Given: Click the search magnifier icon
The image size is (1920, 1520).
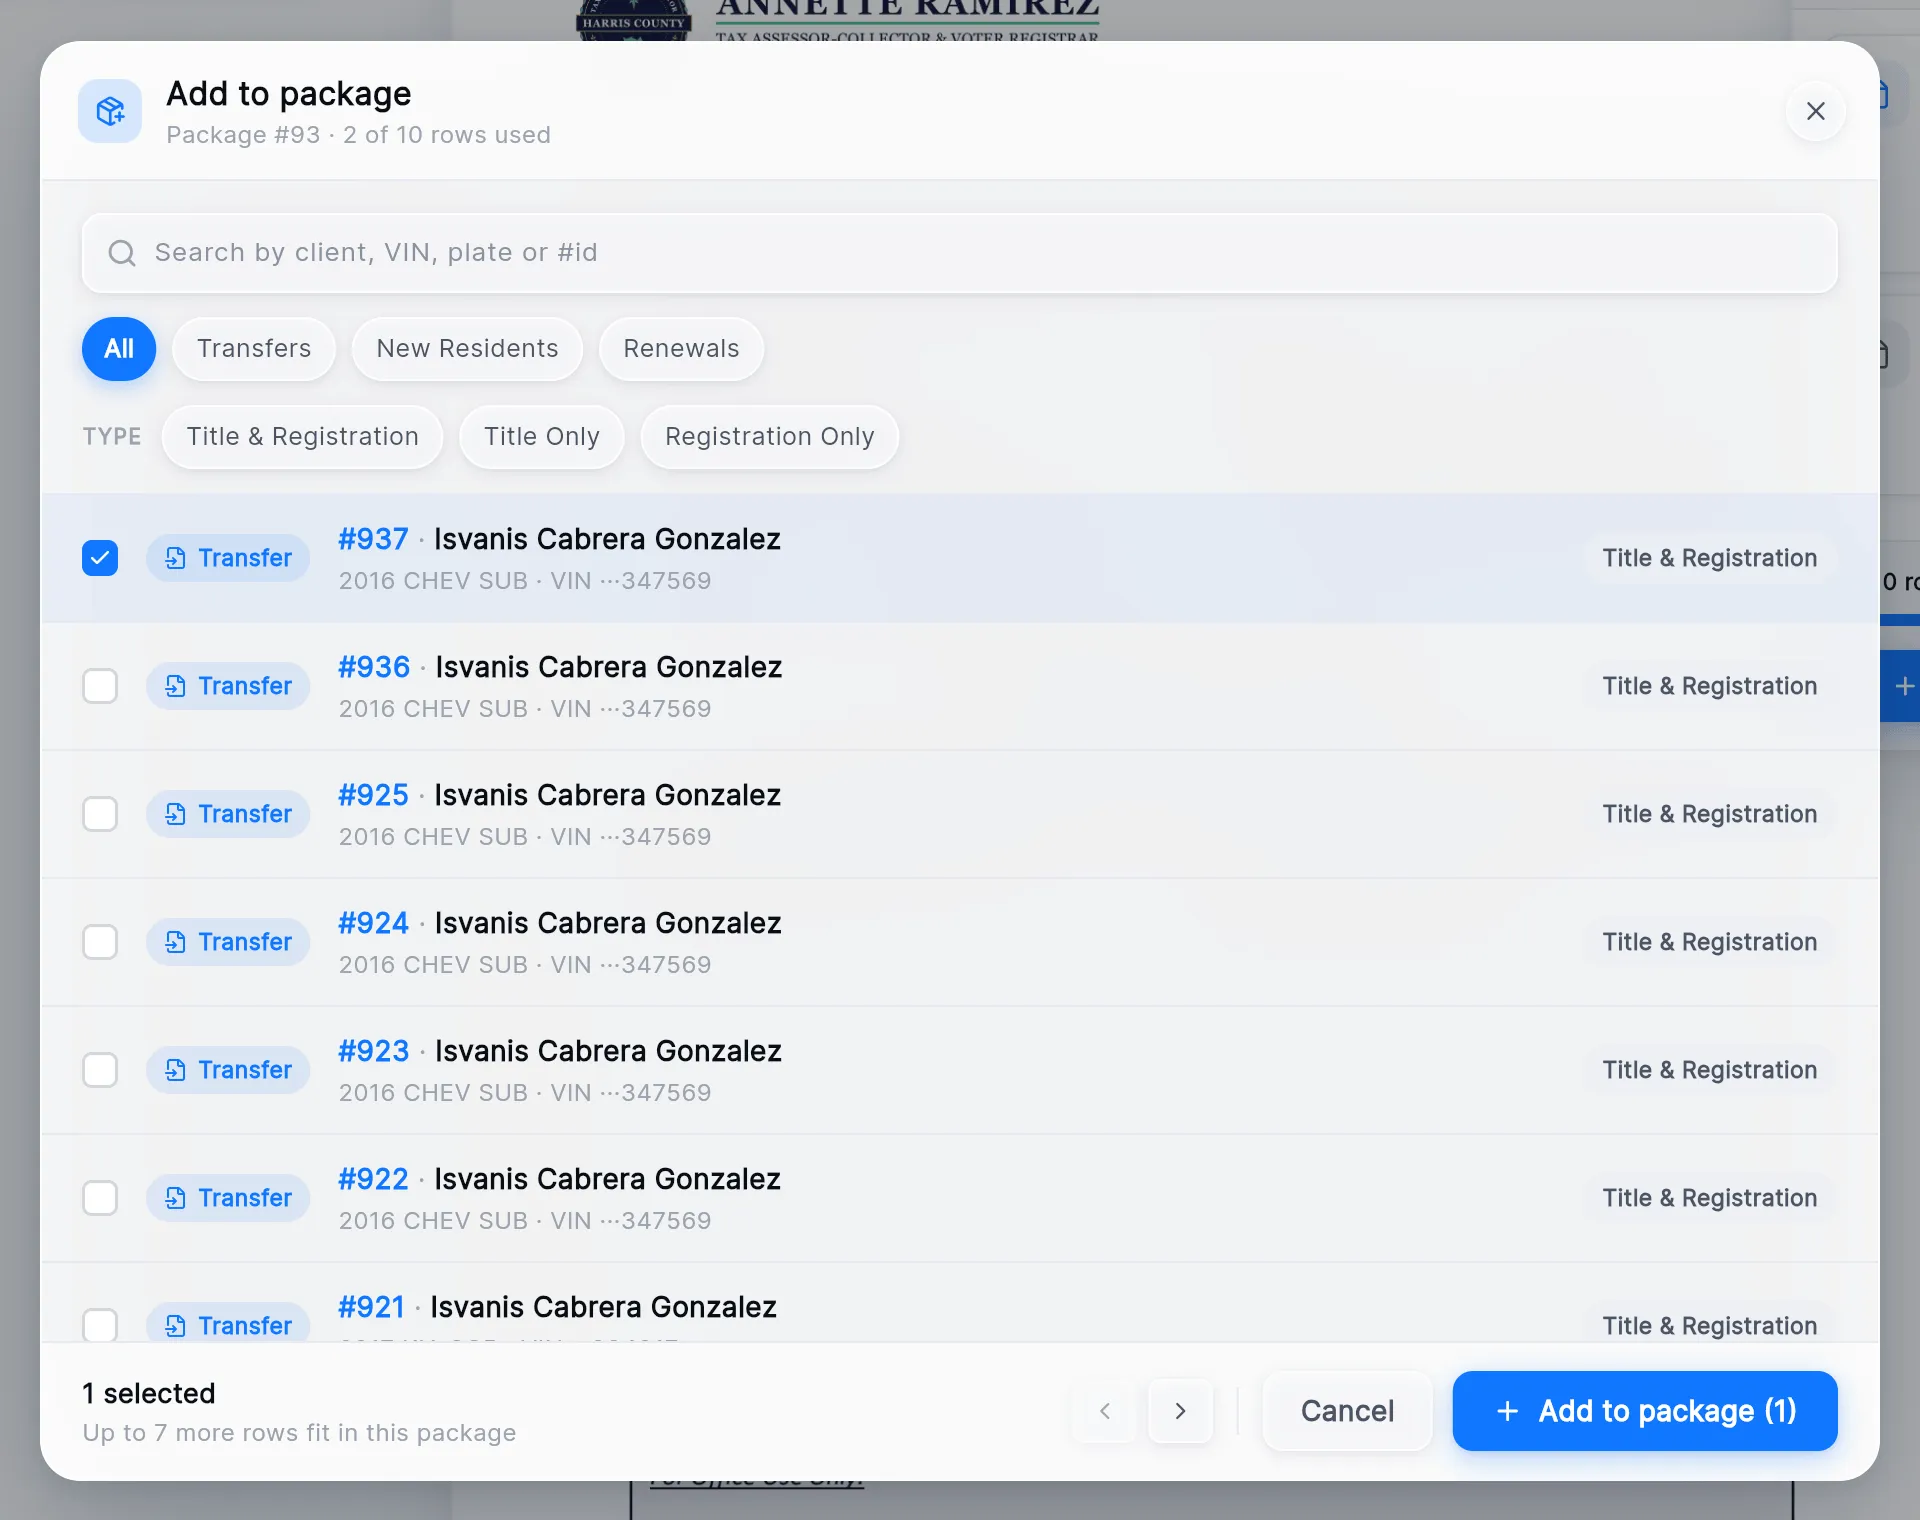Looking at the screenshot, I should 122,253.
